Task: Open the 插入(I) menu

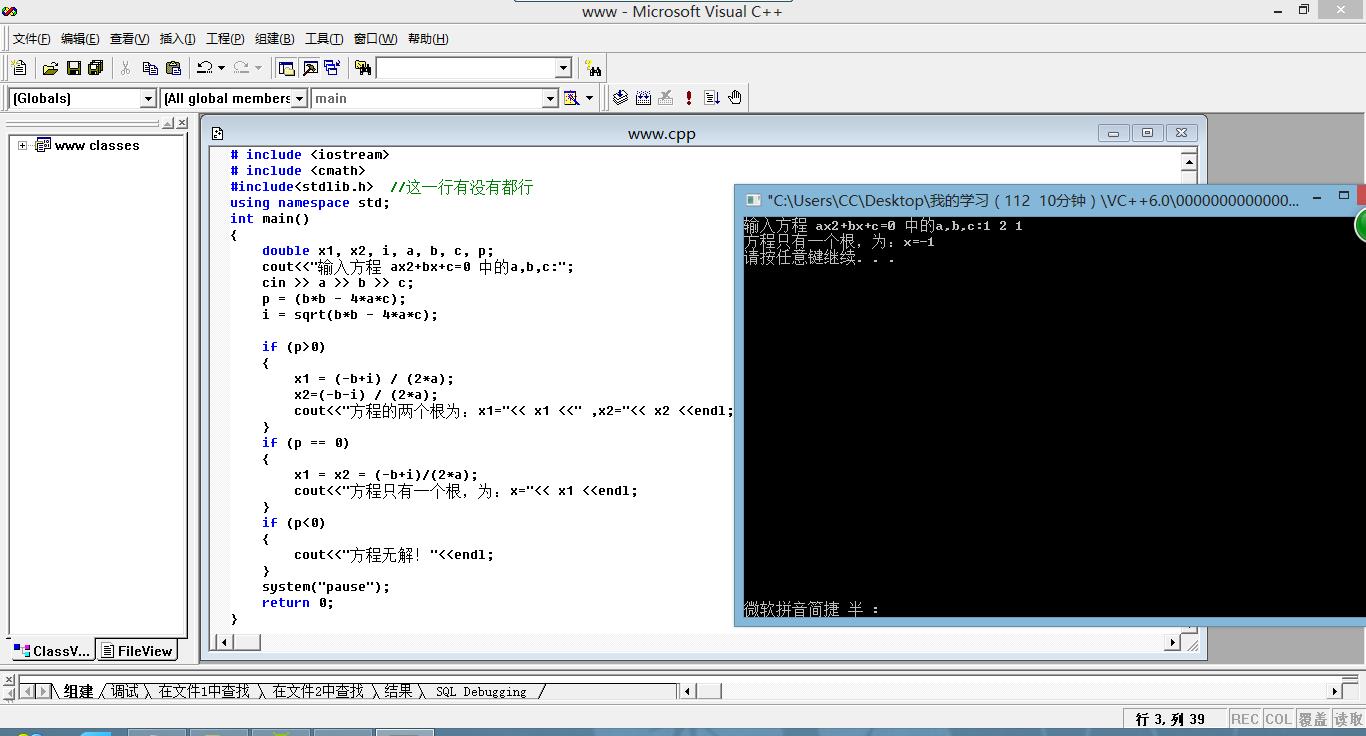Action: [x=177, y=39]
